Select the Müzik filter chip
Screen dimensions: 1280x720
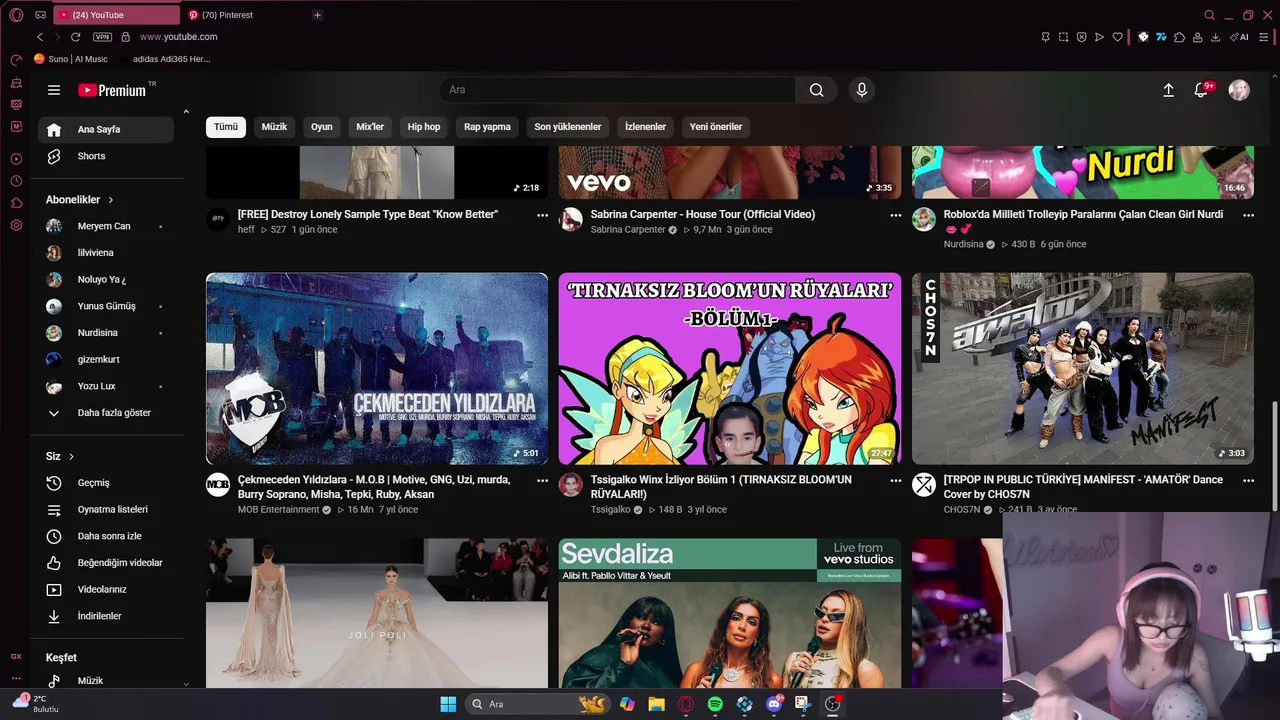click(274, 127)
